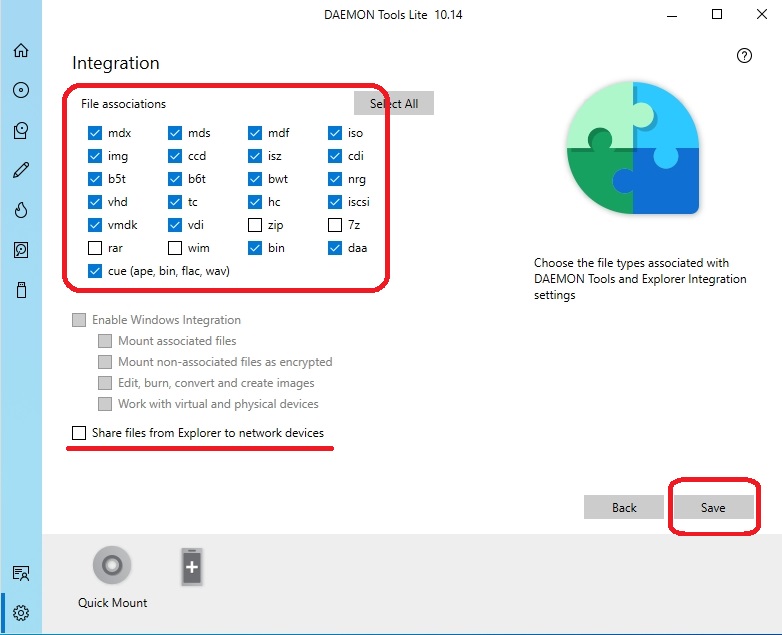Click the File associations label
Viewport: 782px width, 635px height.
123,104
